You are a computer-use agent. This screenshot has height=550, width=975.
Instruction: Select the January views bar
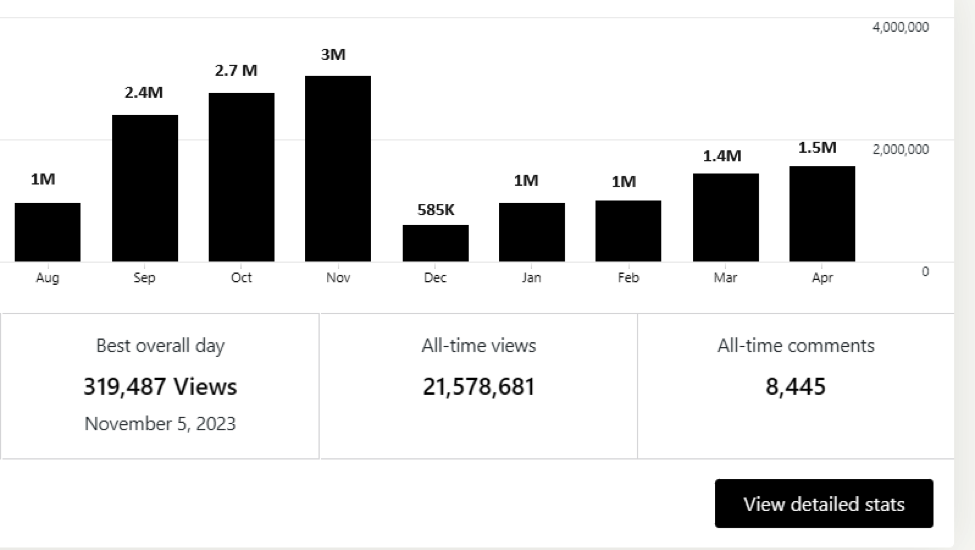(x=531, y=232)
